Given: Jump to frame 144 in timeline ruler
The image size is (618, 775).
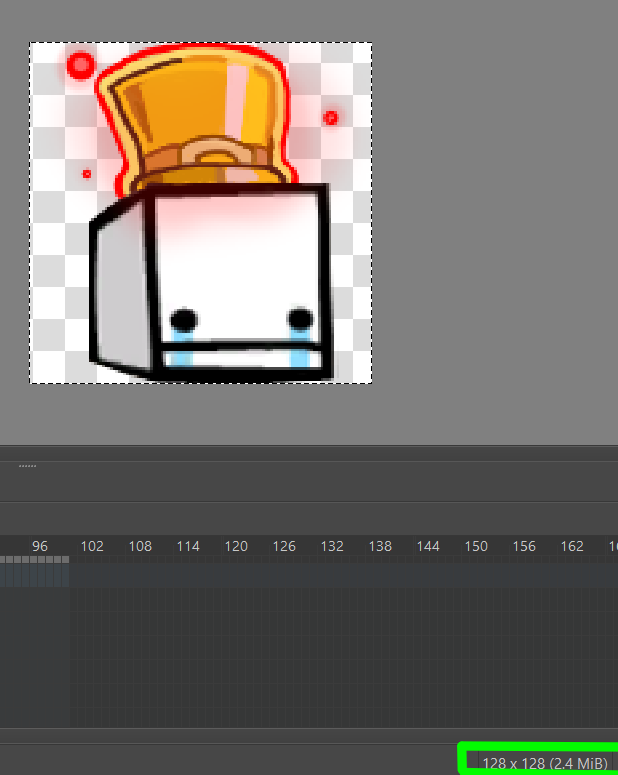Looking at the screenshot, I should (x=428, y=546).
